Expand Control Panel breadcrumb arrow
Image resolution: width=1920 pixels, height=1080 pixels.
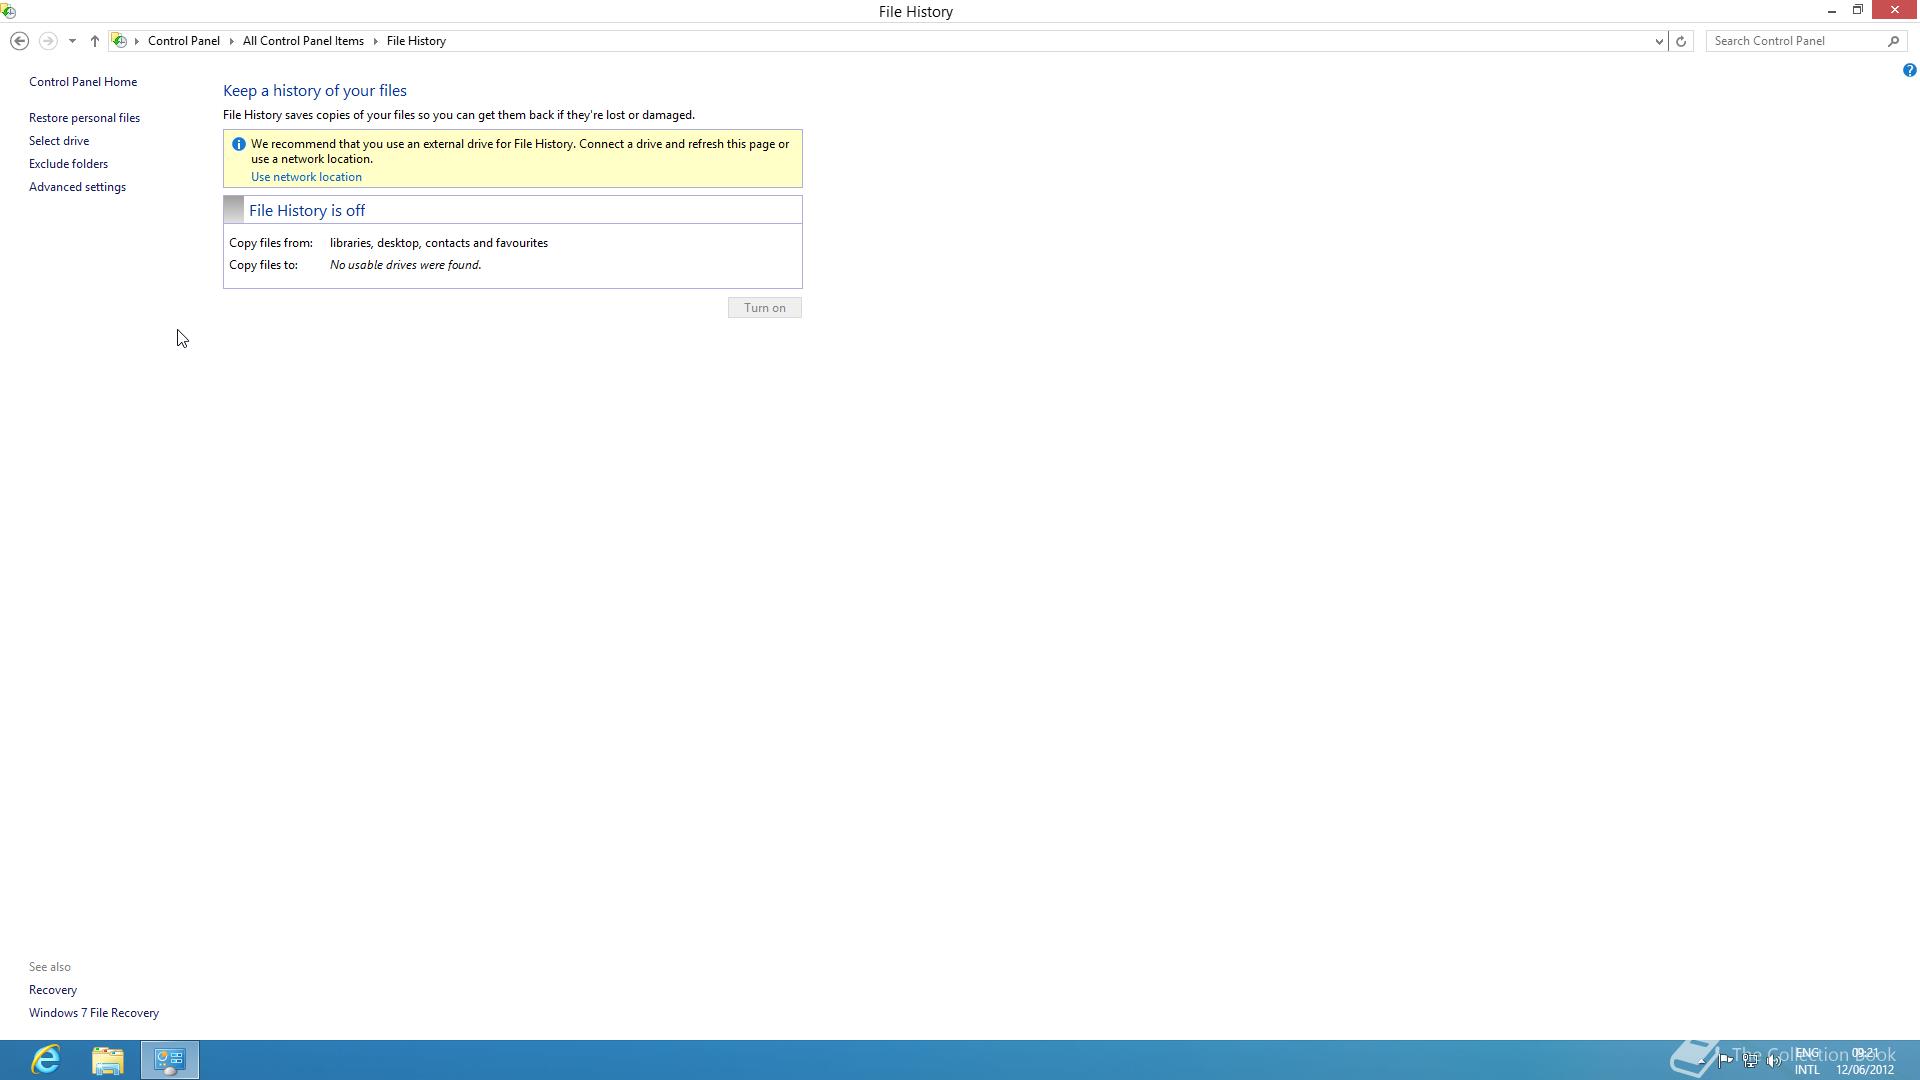click(x=231, y=41)
